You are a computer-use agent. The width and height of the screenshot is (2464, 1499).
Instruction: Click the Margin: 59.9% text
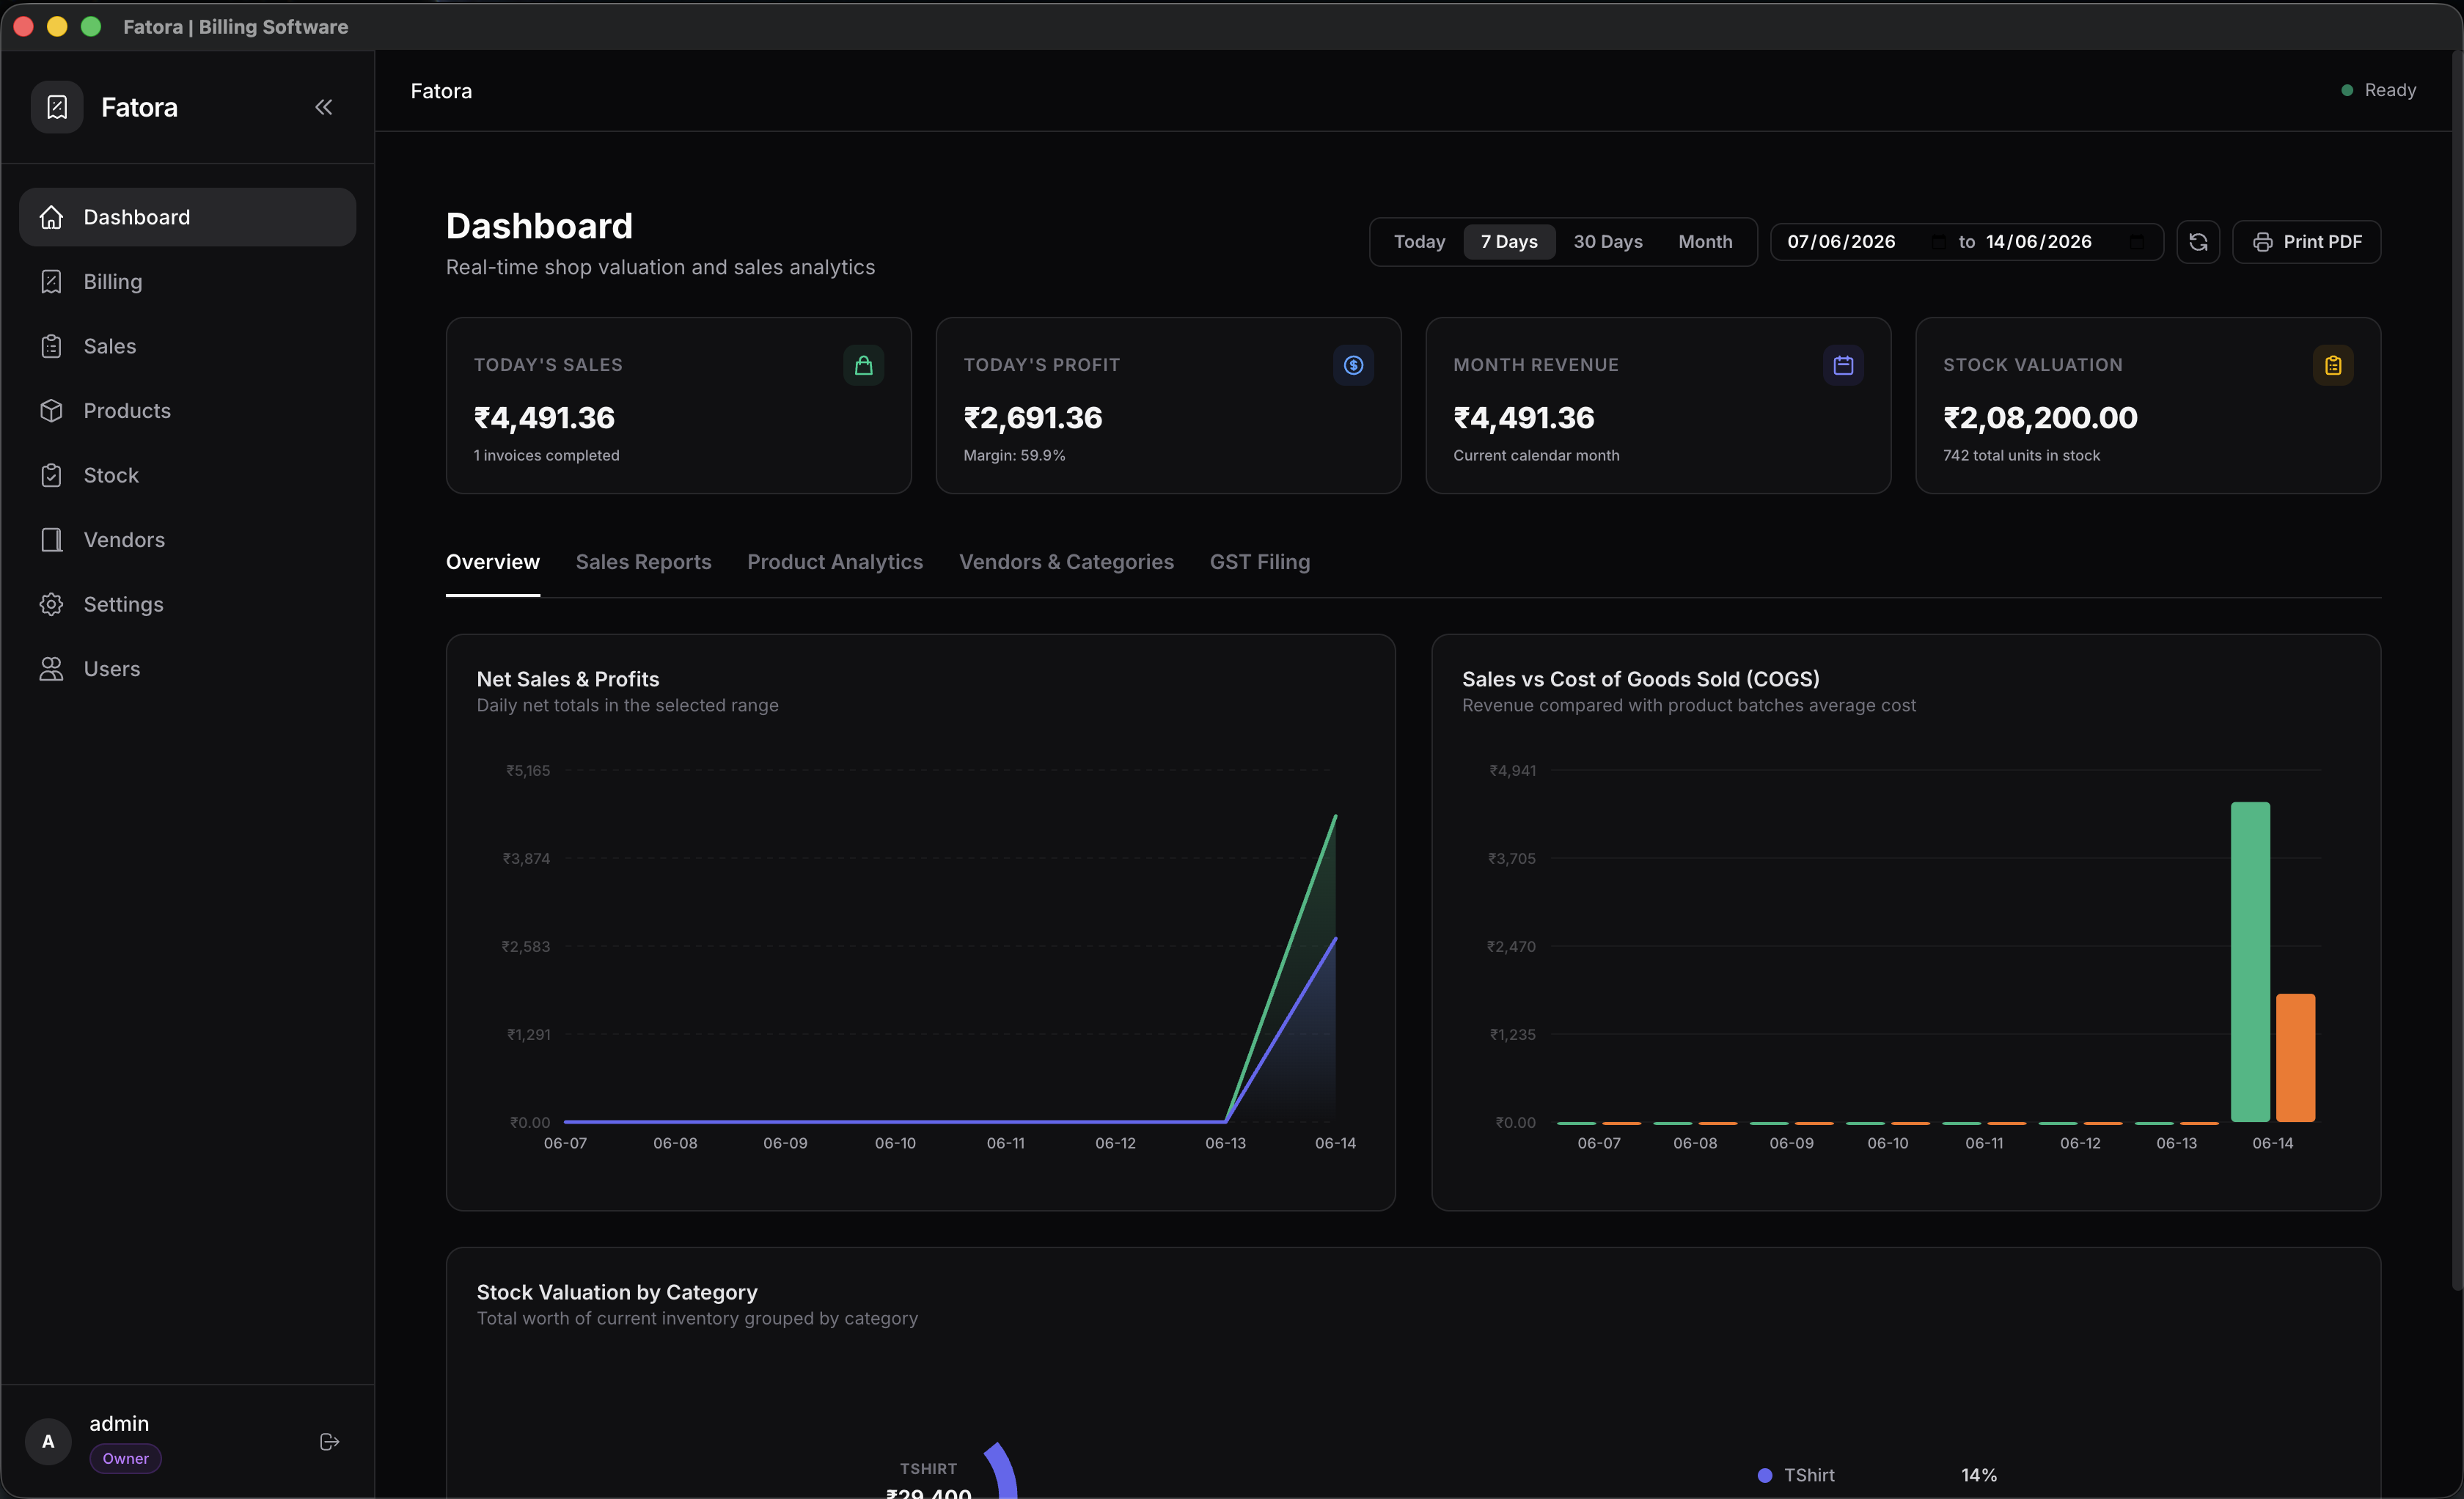[x=1014, y=455]
